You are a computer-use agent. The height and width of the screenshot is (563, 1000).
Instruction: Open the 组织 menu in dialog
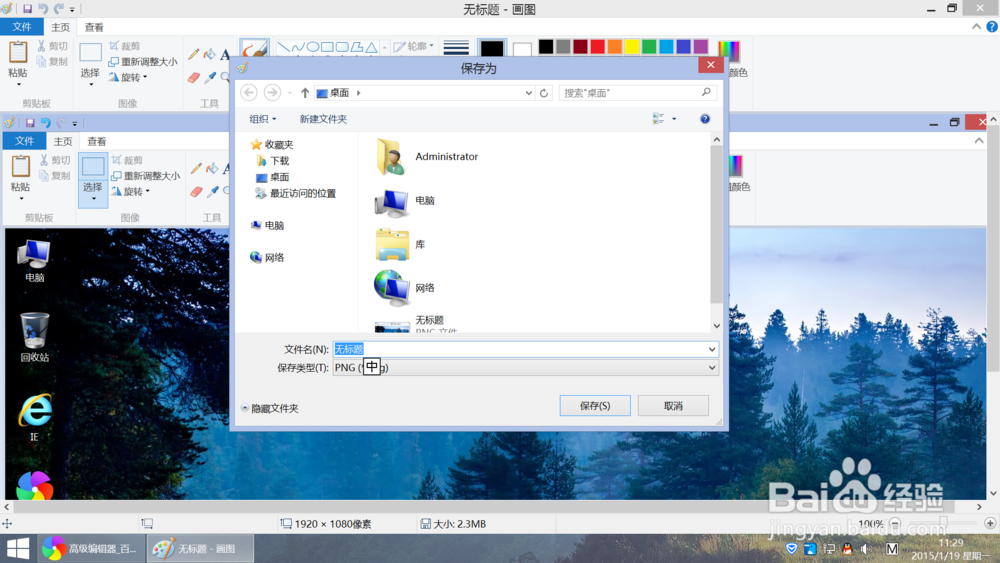262,119
